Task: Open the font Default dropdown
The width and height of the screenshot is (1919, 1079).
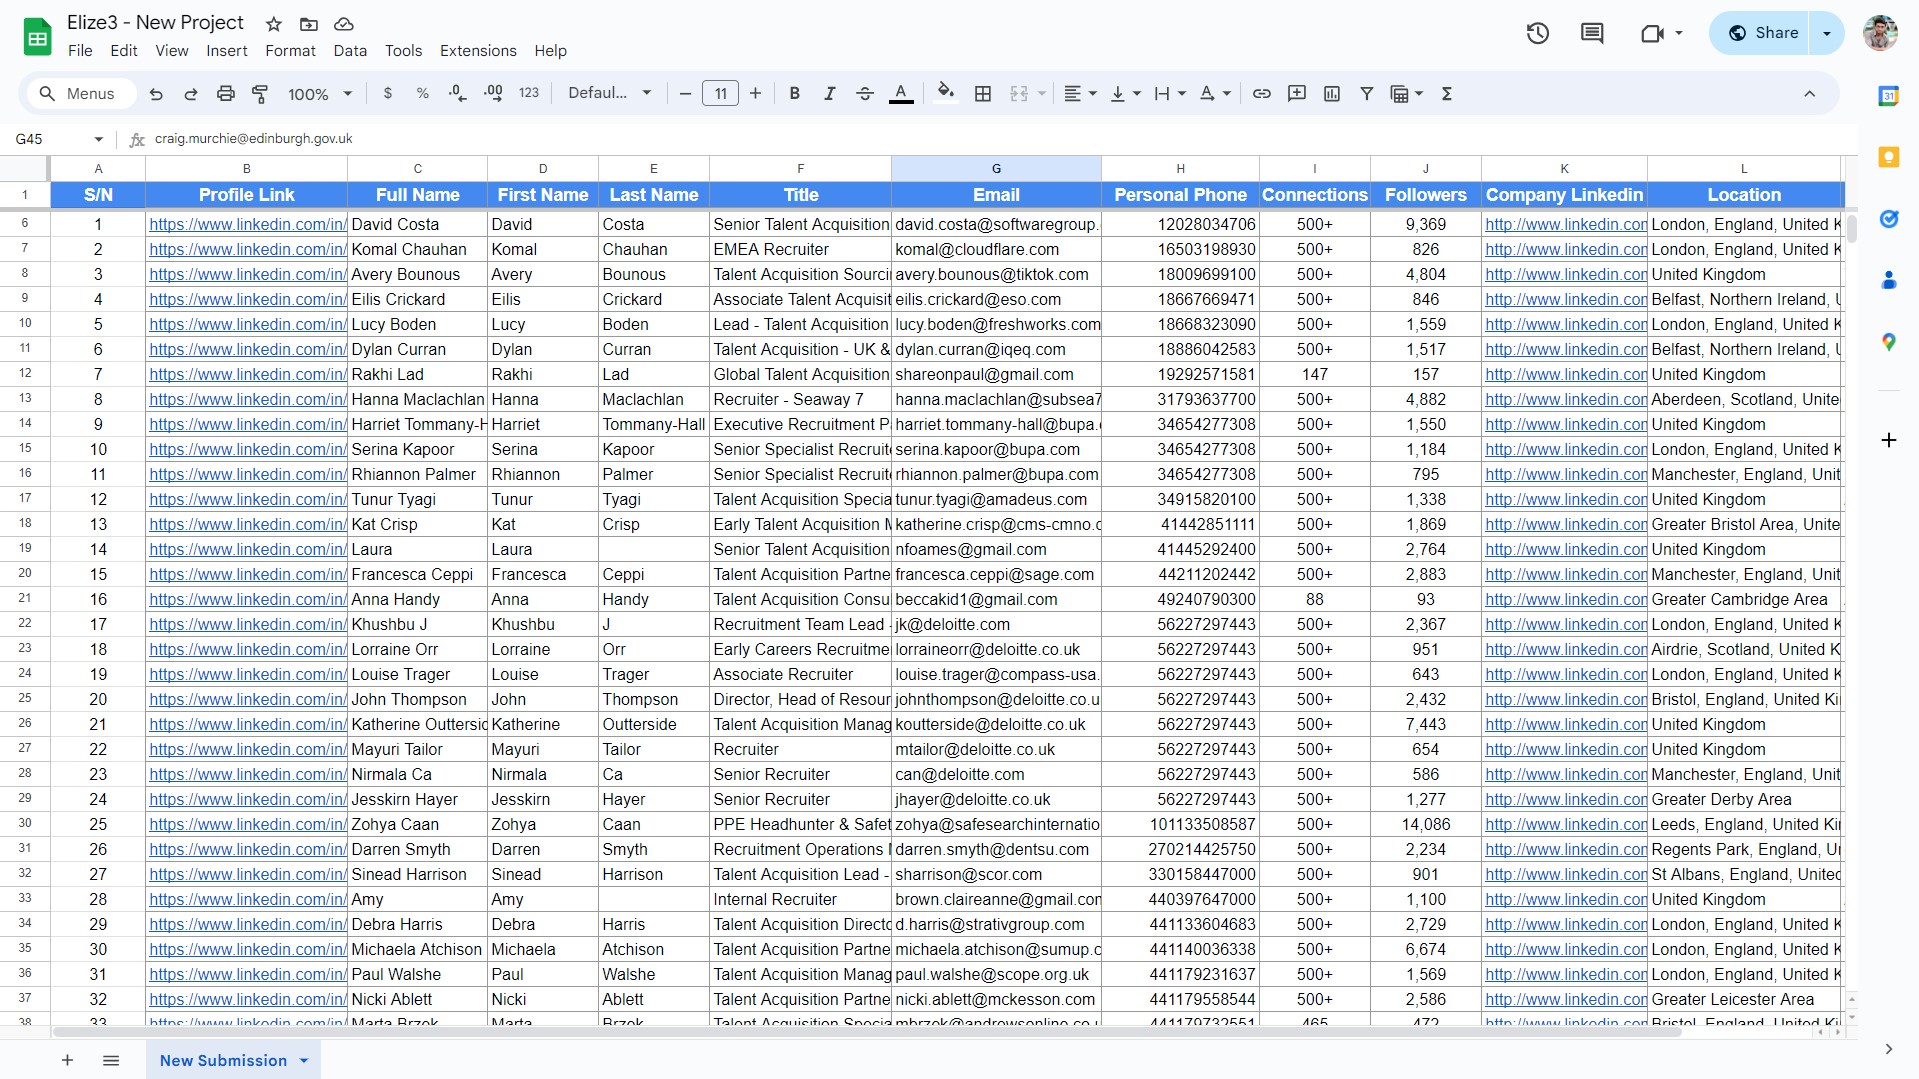Action: click(610, 94)
